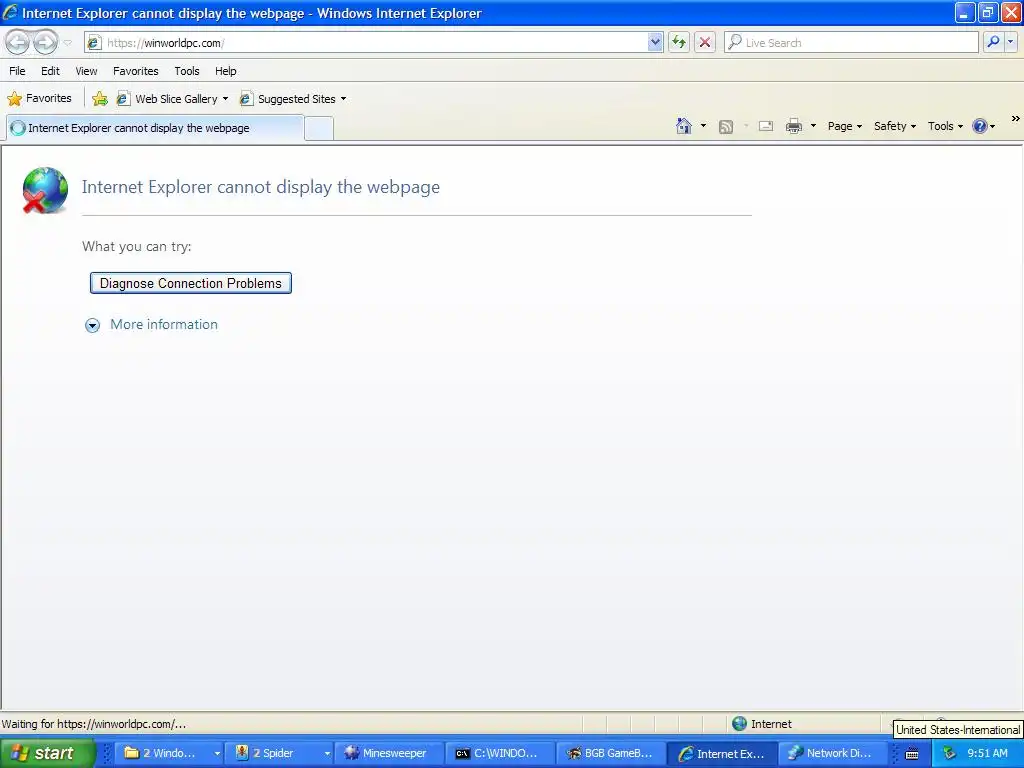
Task: Click the RSS Feeds icon
Action: [726, 127]
